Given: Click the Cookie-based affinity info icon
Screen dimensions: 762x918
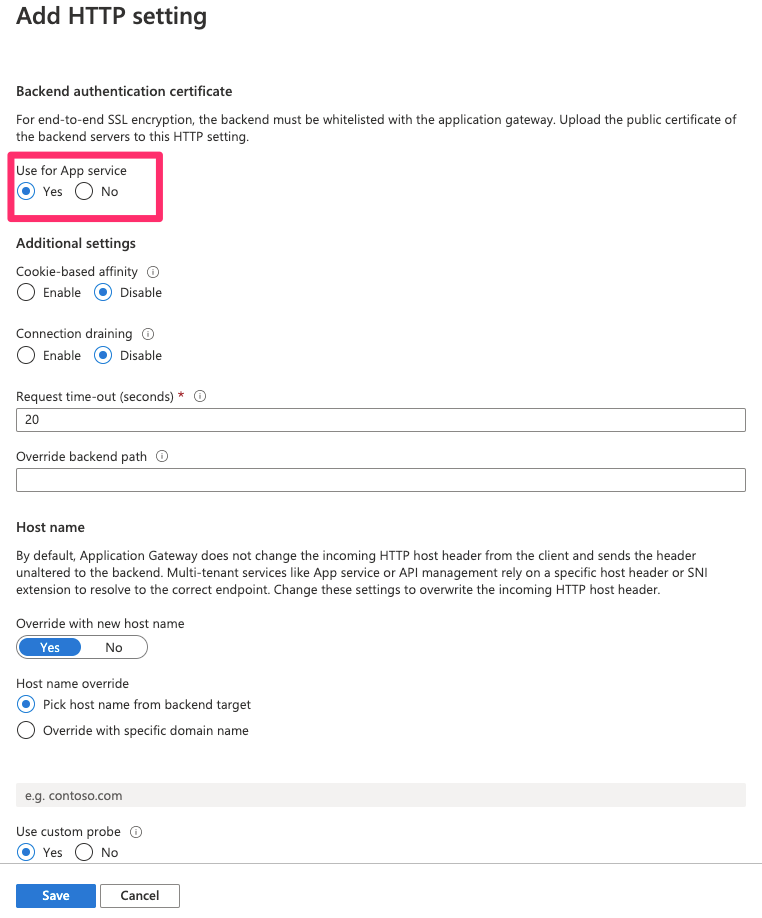Looking at the screenshot, I should [153, 272].
